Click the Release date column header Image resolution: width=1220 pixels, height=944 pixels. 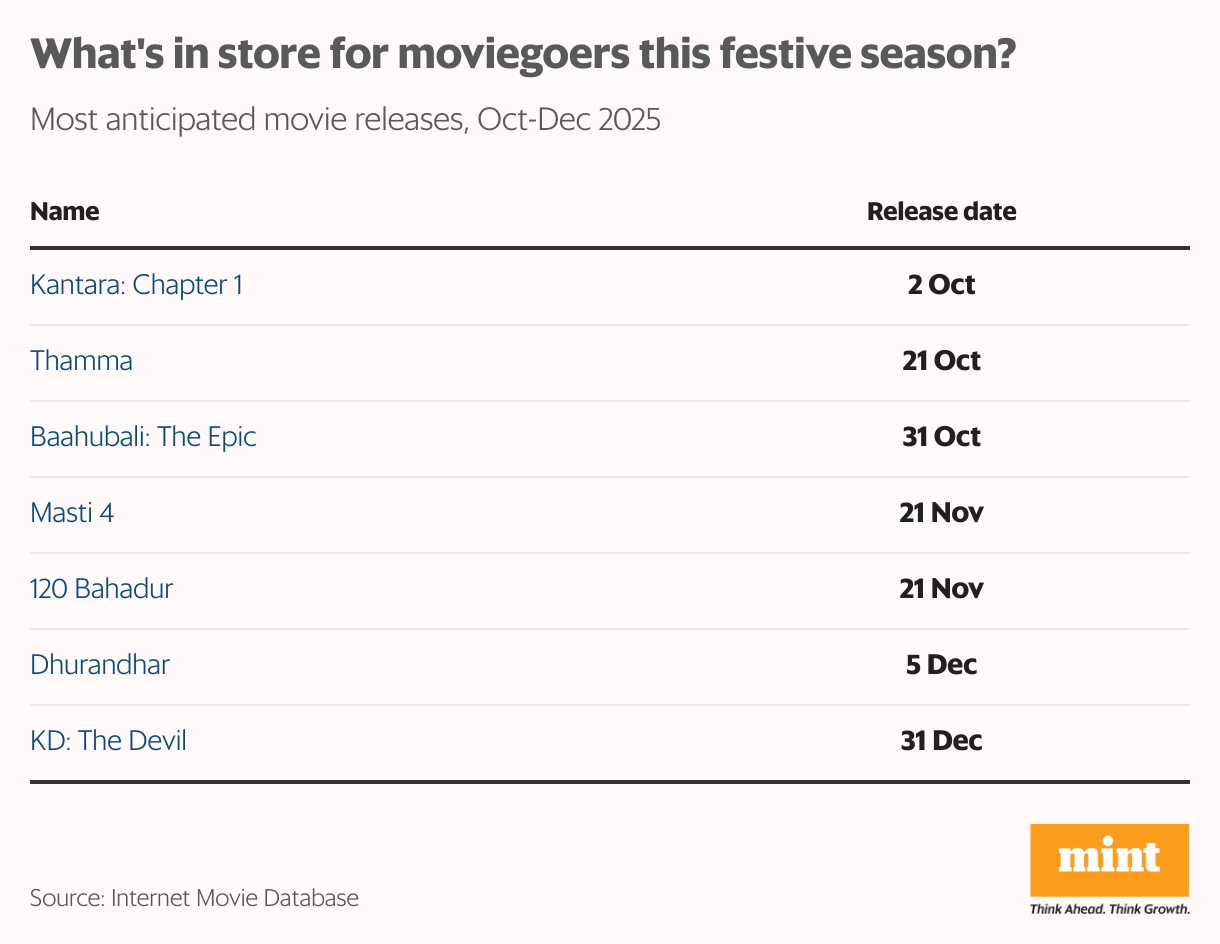[941, 212]
